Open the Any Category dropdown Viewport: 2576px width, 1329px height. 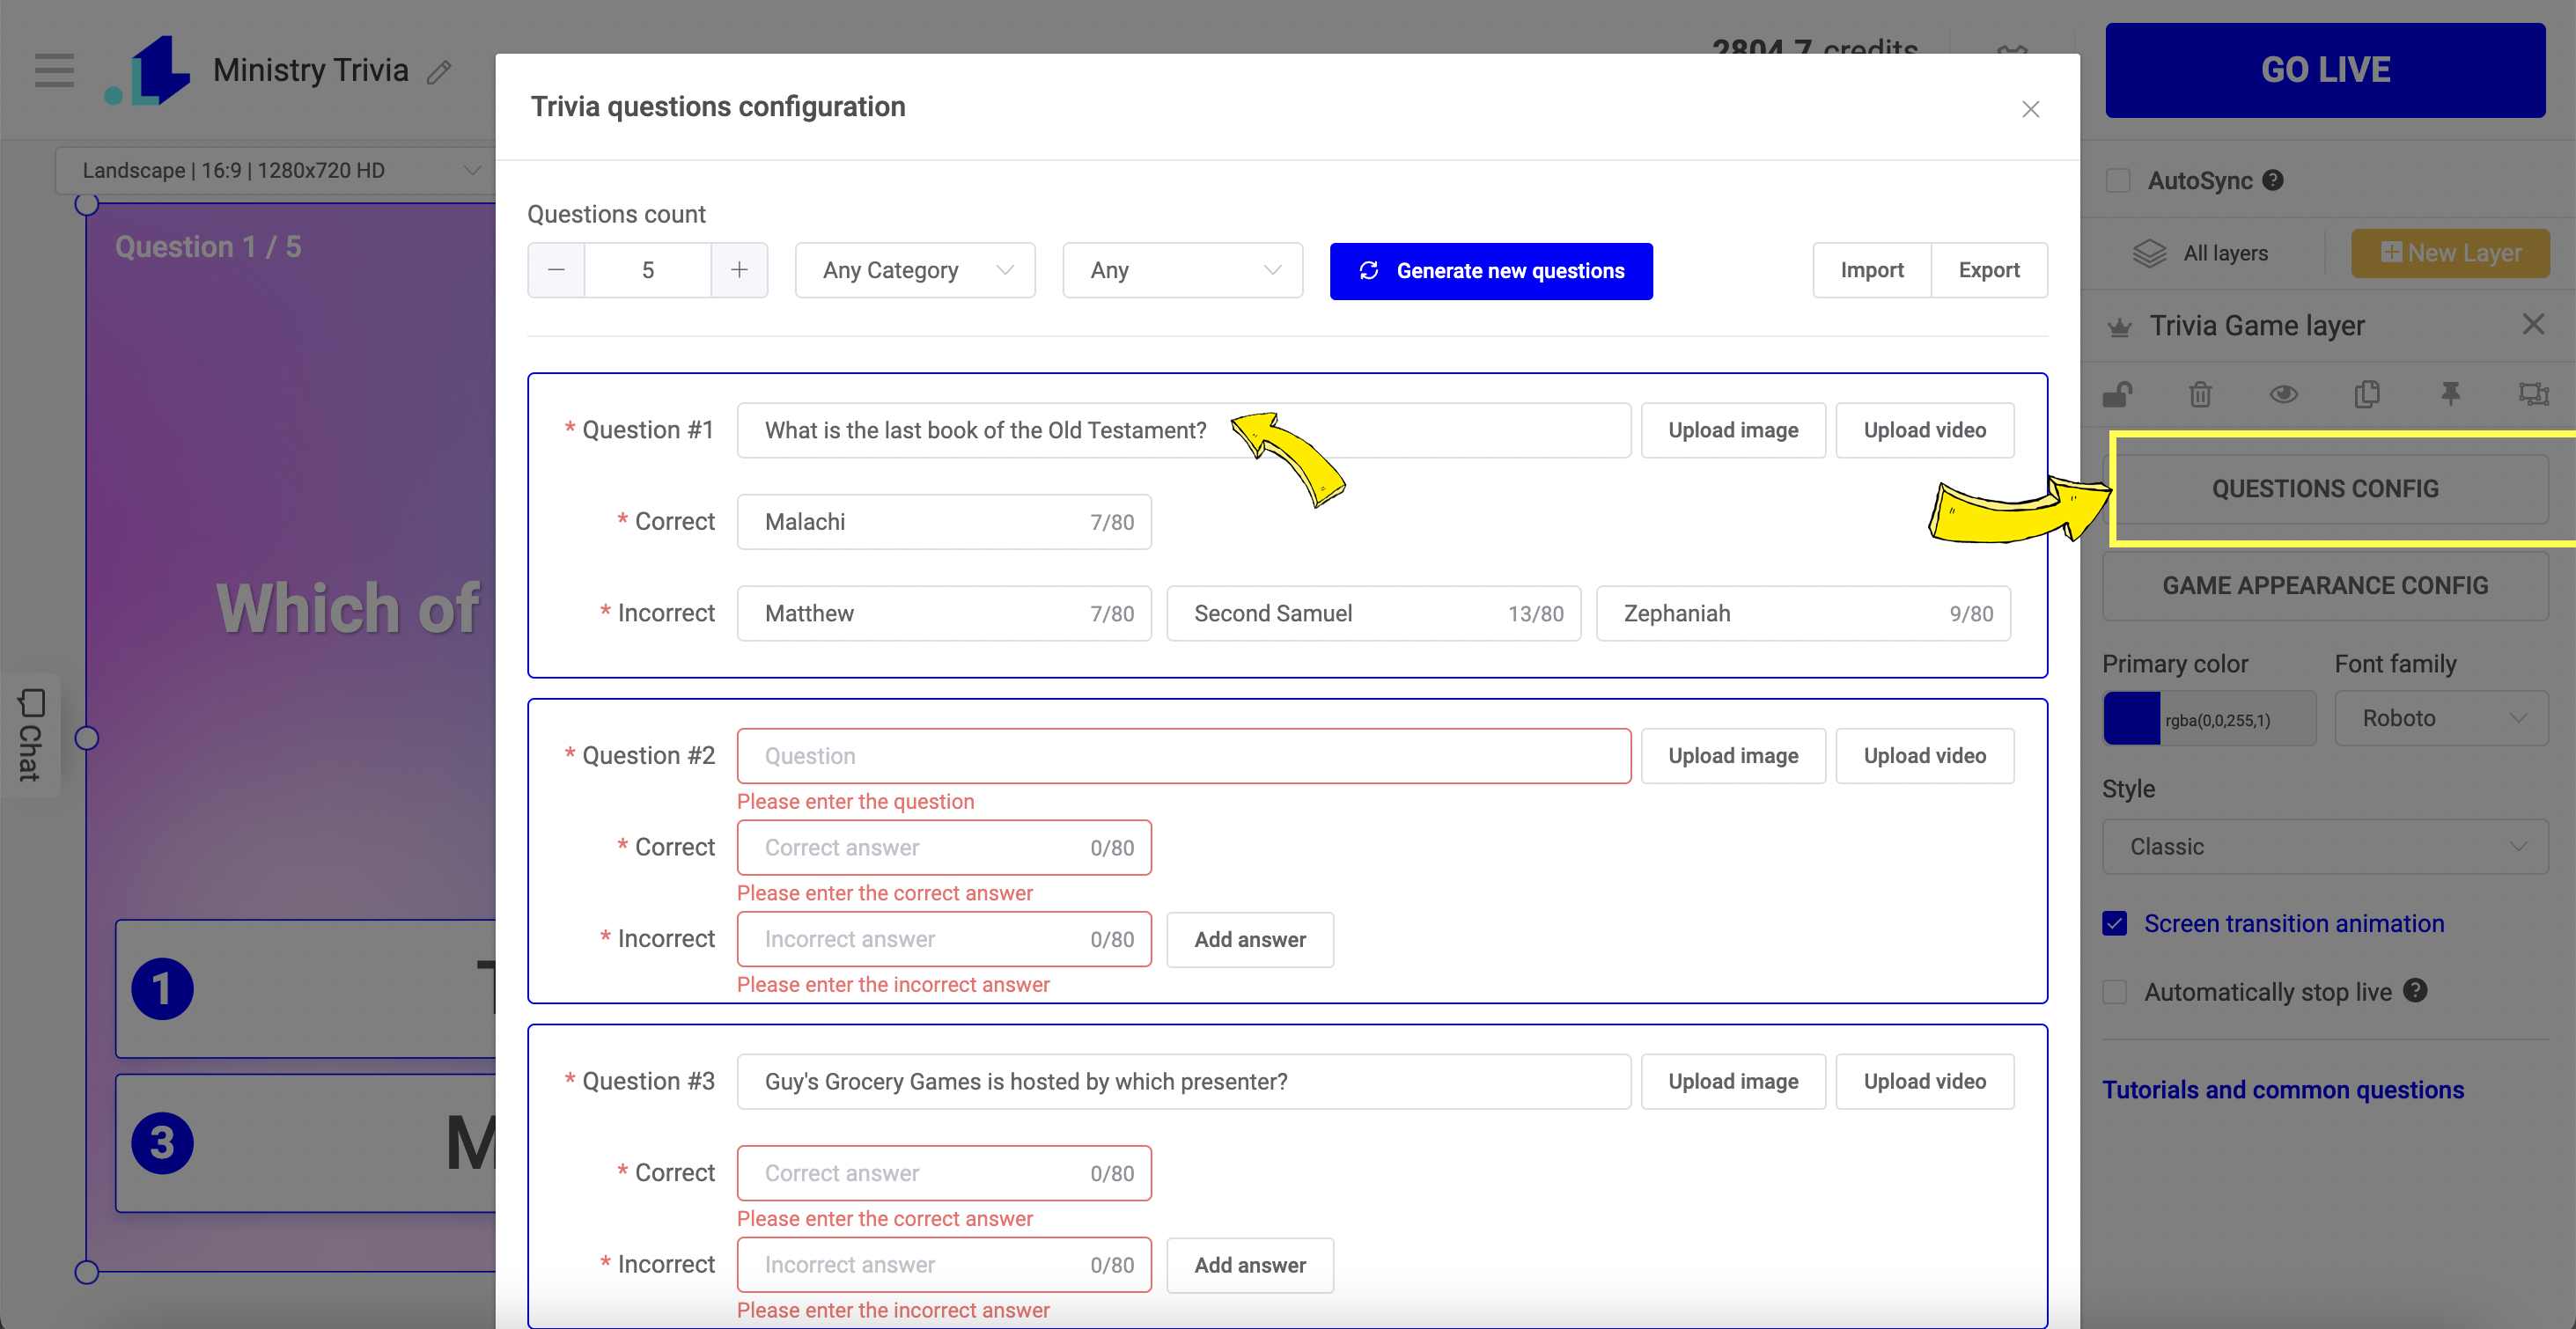click(x=914, y=270)
